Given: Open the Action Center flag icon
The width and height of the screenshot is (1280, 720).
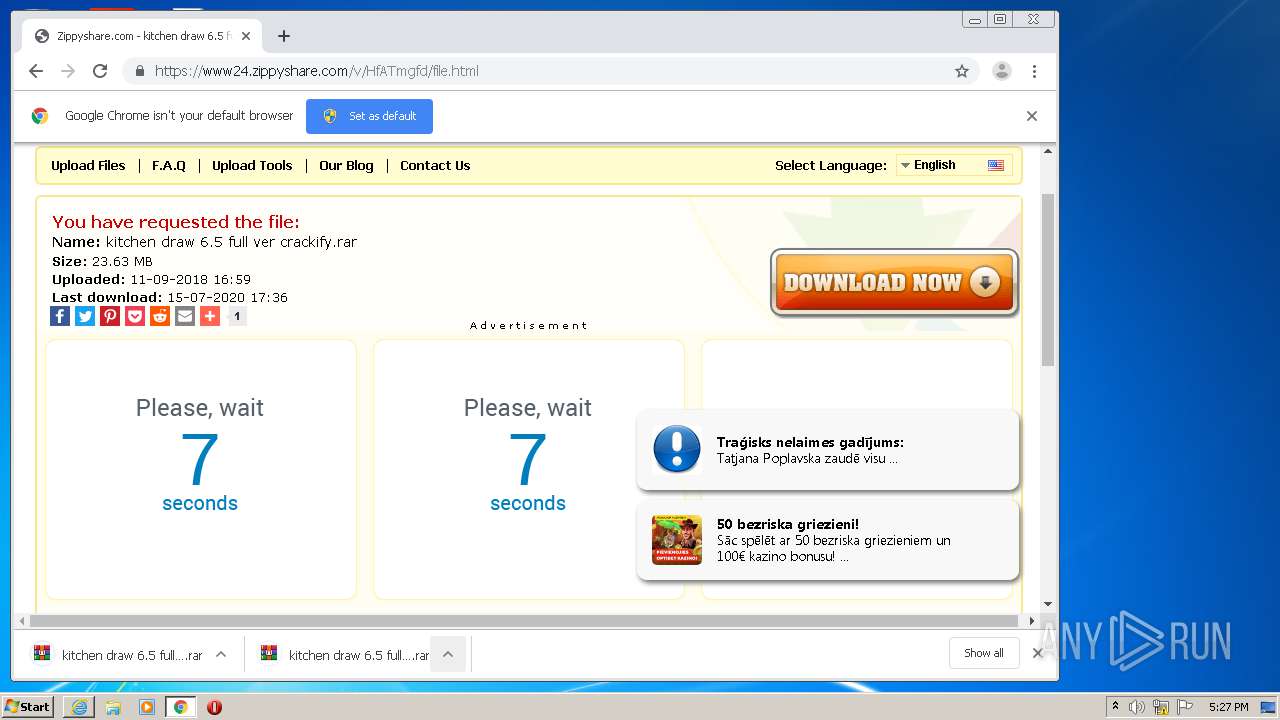Looking at the screenshot, I should point(1183,707).
